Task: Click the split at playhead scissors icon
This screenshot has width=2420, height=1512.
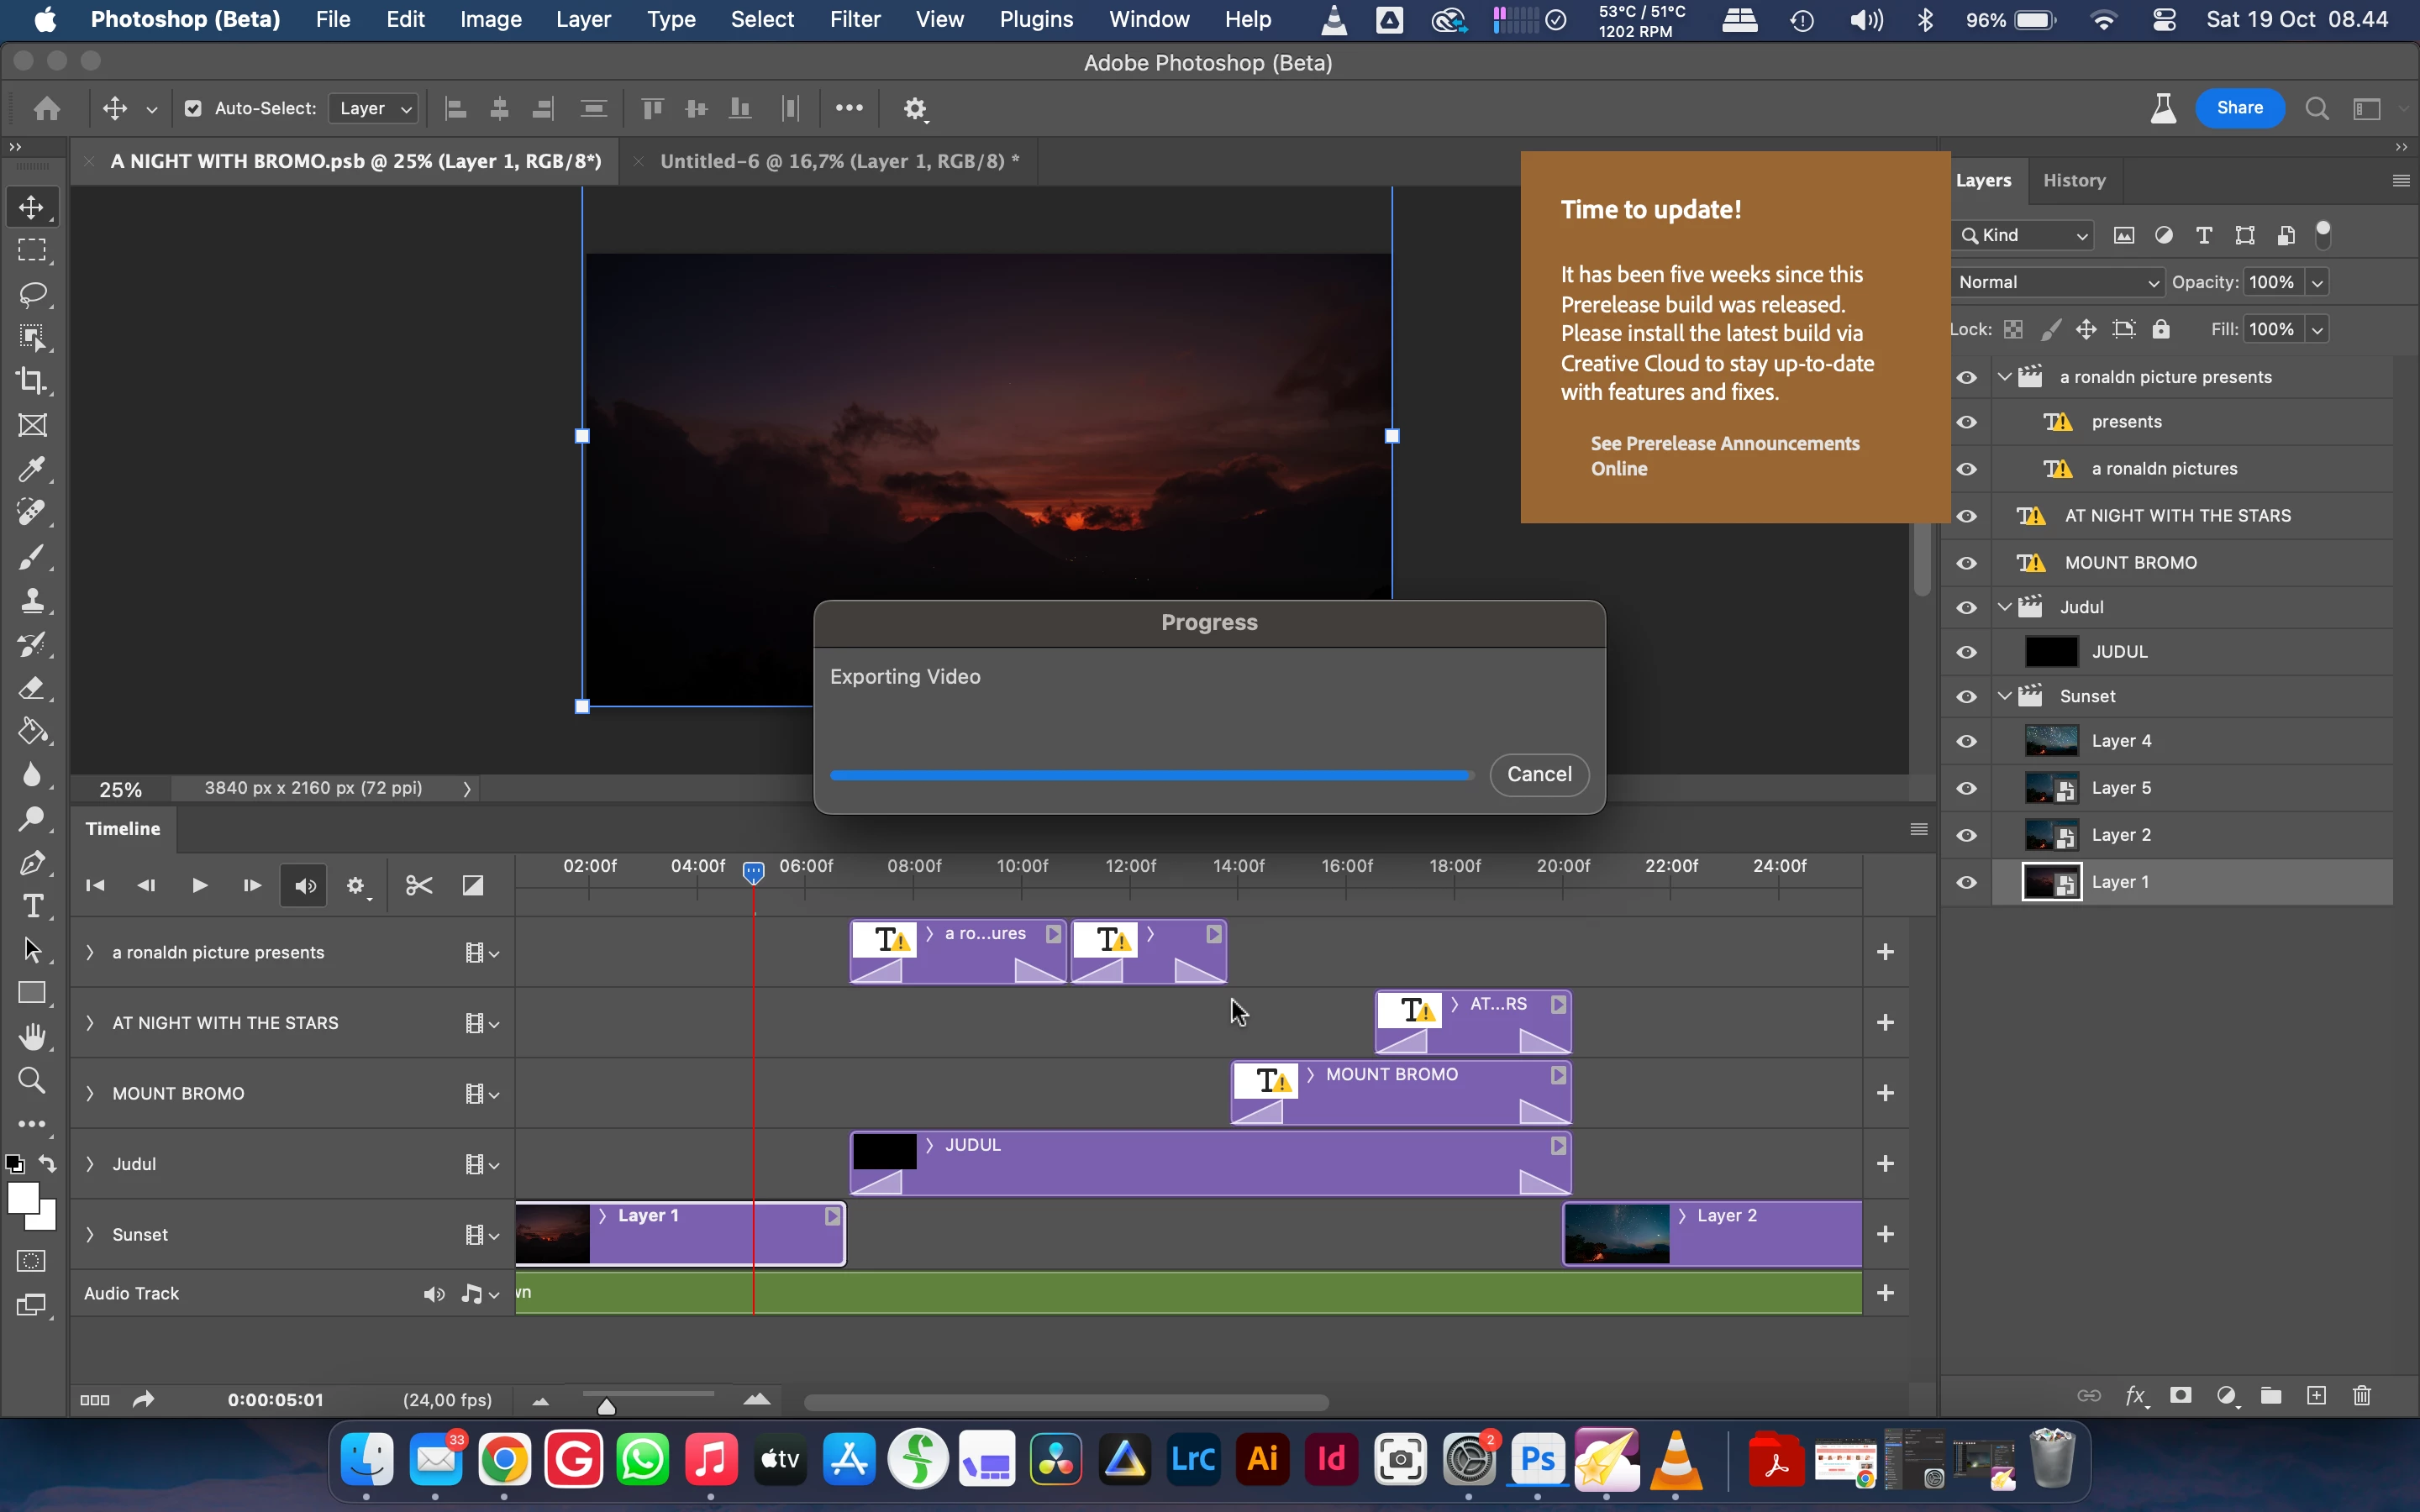Action: coord(419,886)
